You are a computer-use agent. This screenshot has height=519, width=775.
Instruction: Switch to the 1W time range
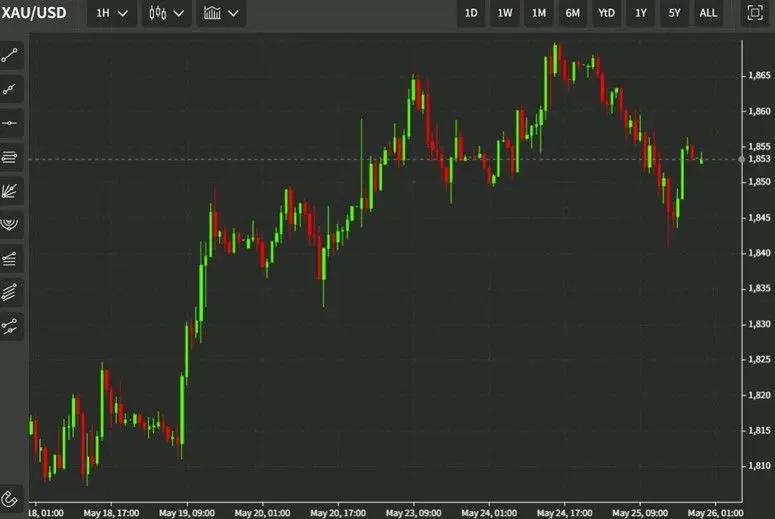[505, 13]
